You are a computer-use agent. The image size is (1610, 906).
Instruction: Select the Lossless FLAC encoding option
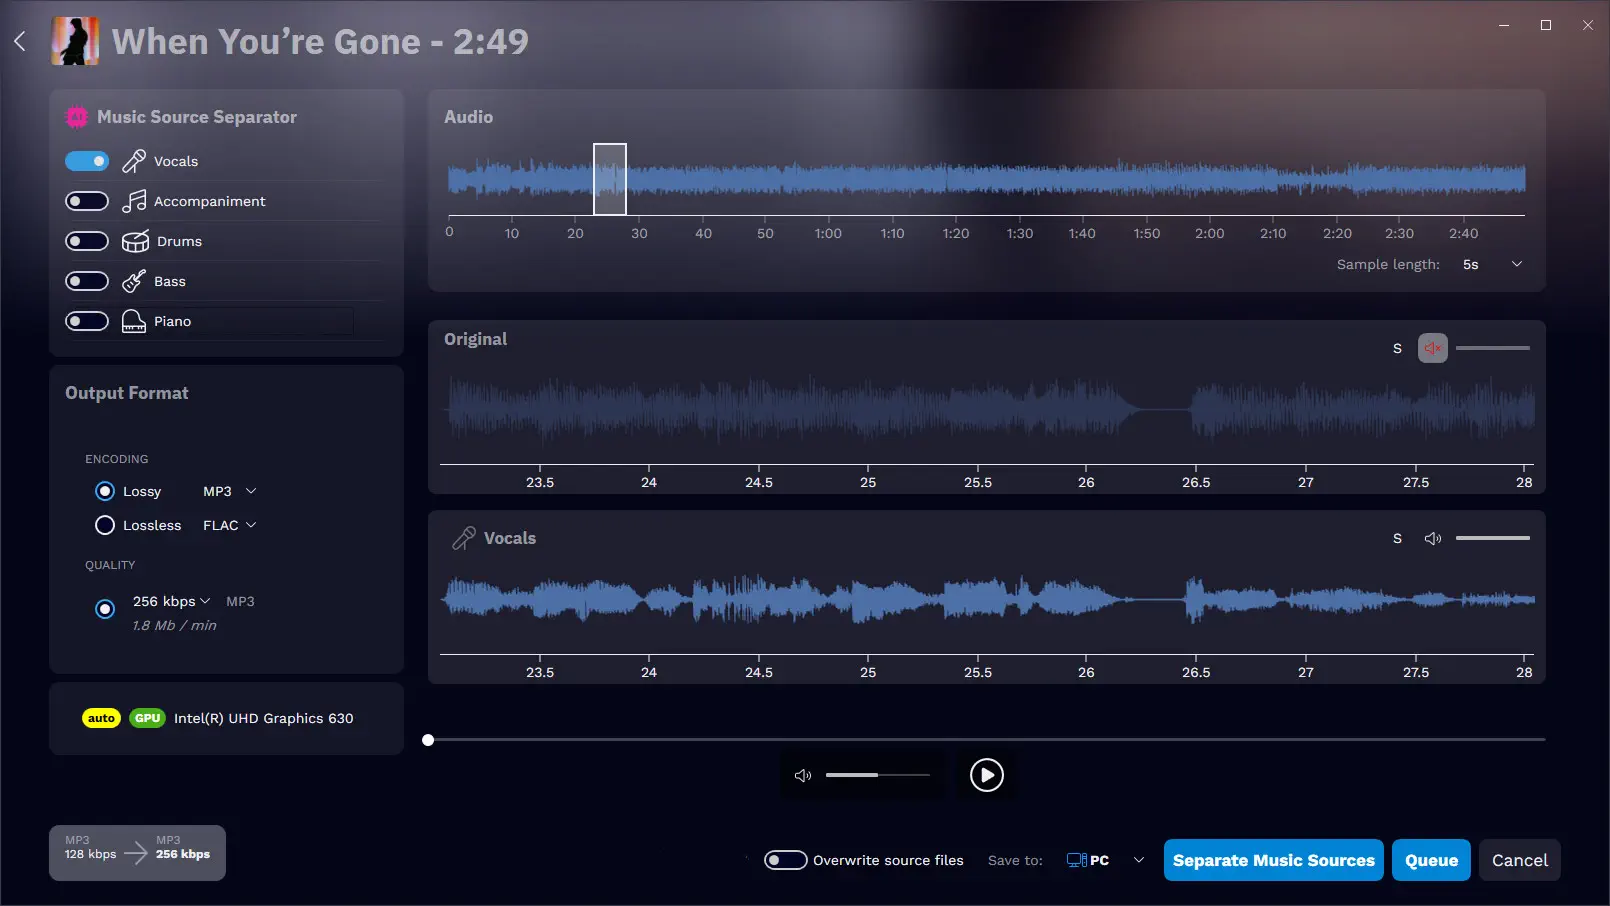pos(105,525)
